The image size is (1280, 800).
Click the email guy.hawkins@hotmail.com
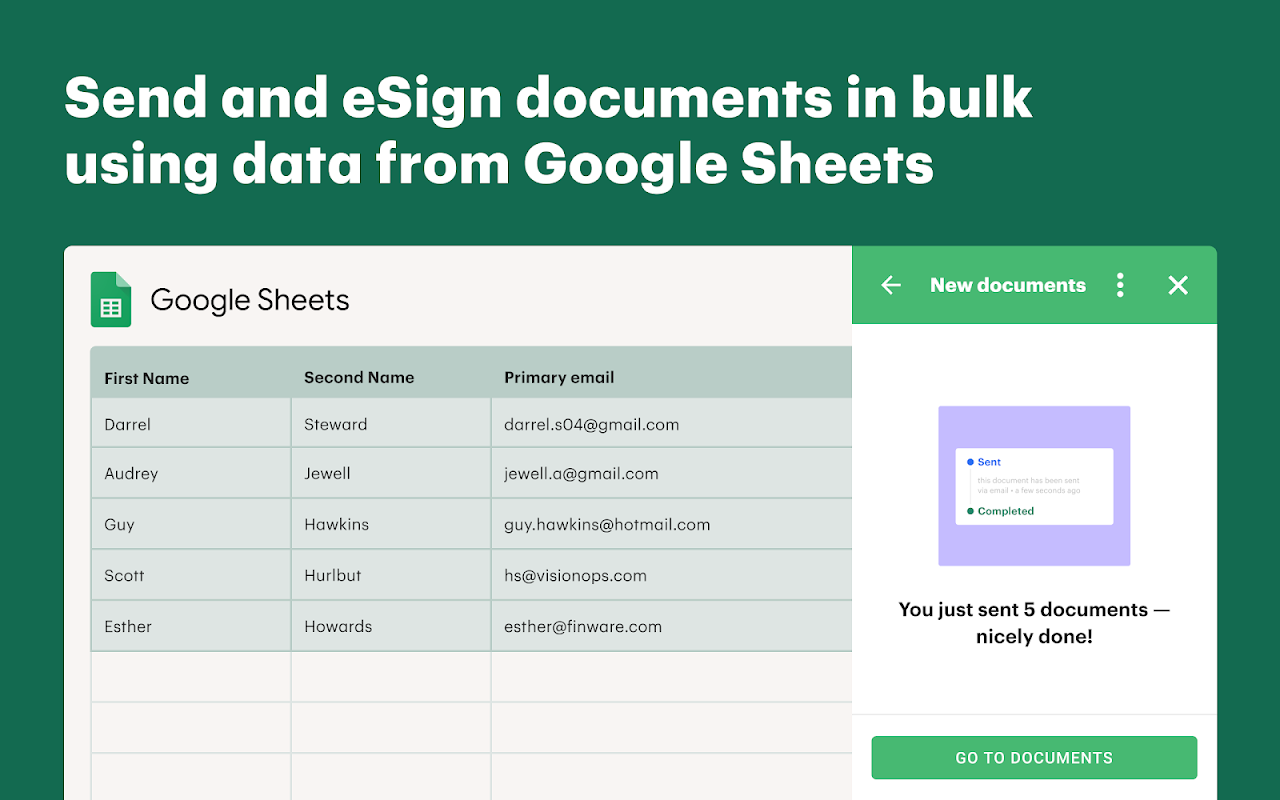pos(607,525)
